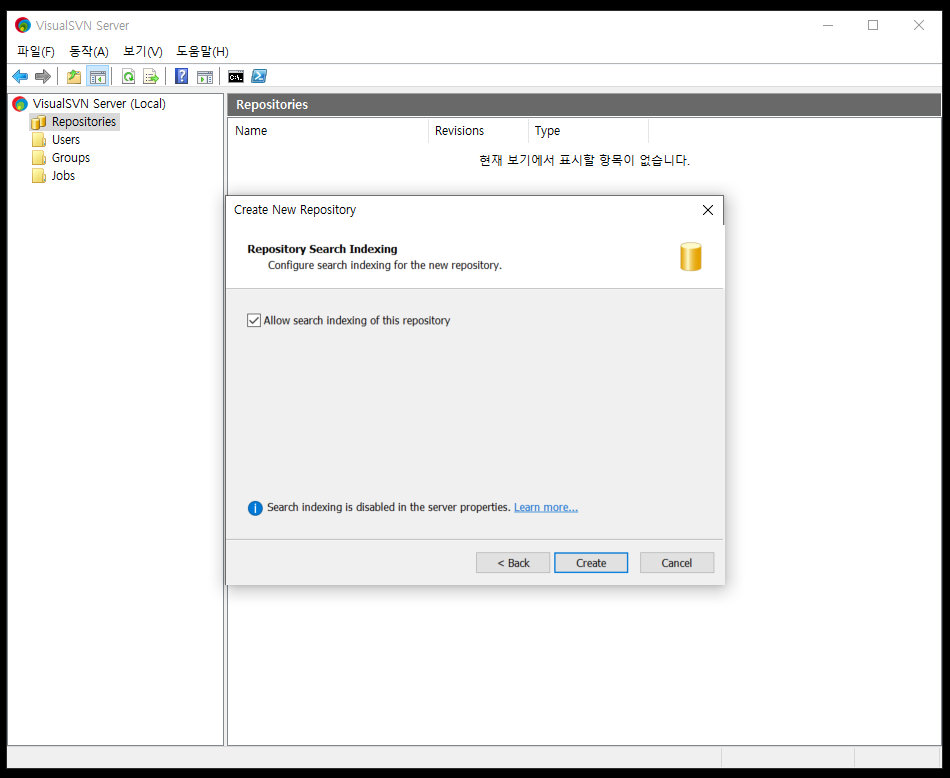The height and width of the screenshot is (778, 950).
Task: Open the 파일(F) menu
Action: point(36,52)
